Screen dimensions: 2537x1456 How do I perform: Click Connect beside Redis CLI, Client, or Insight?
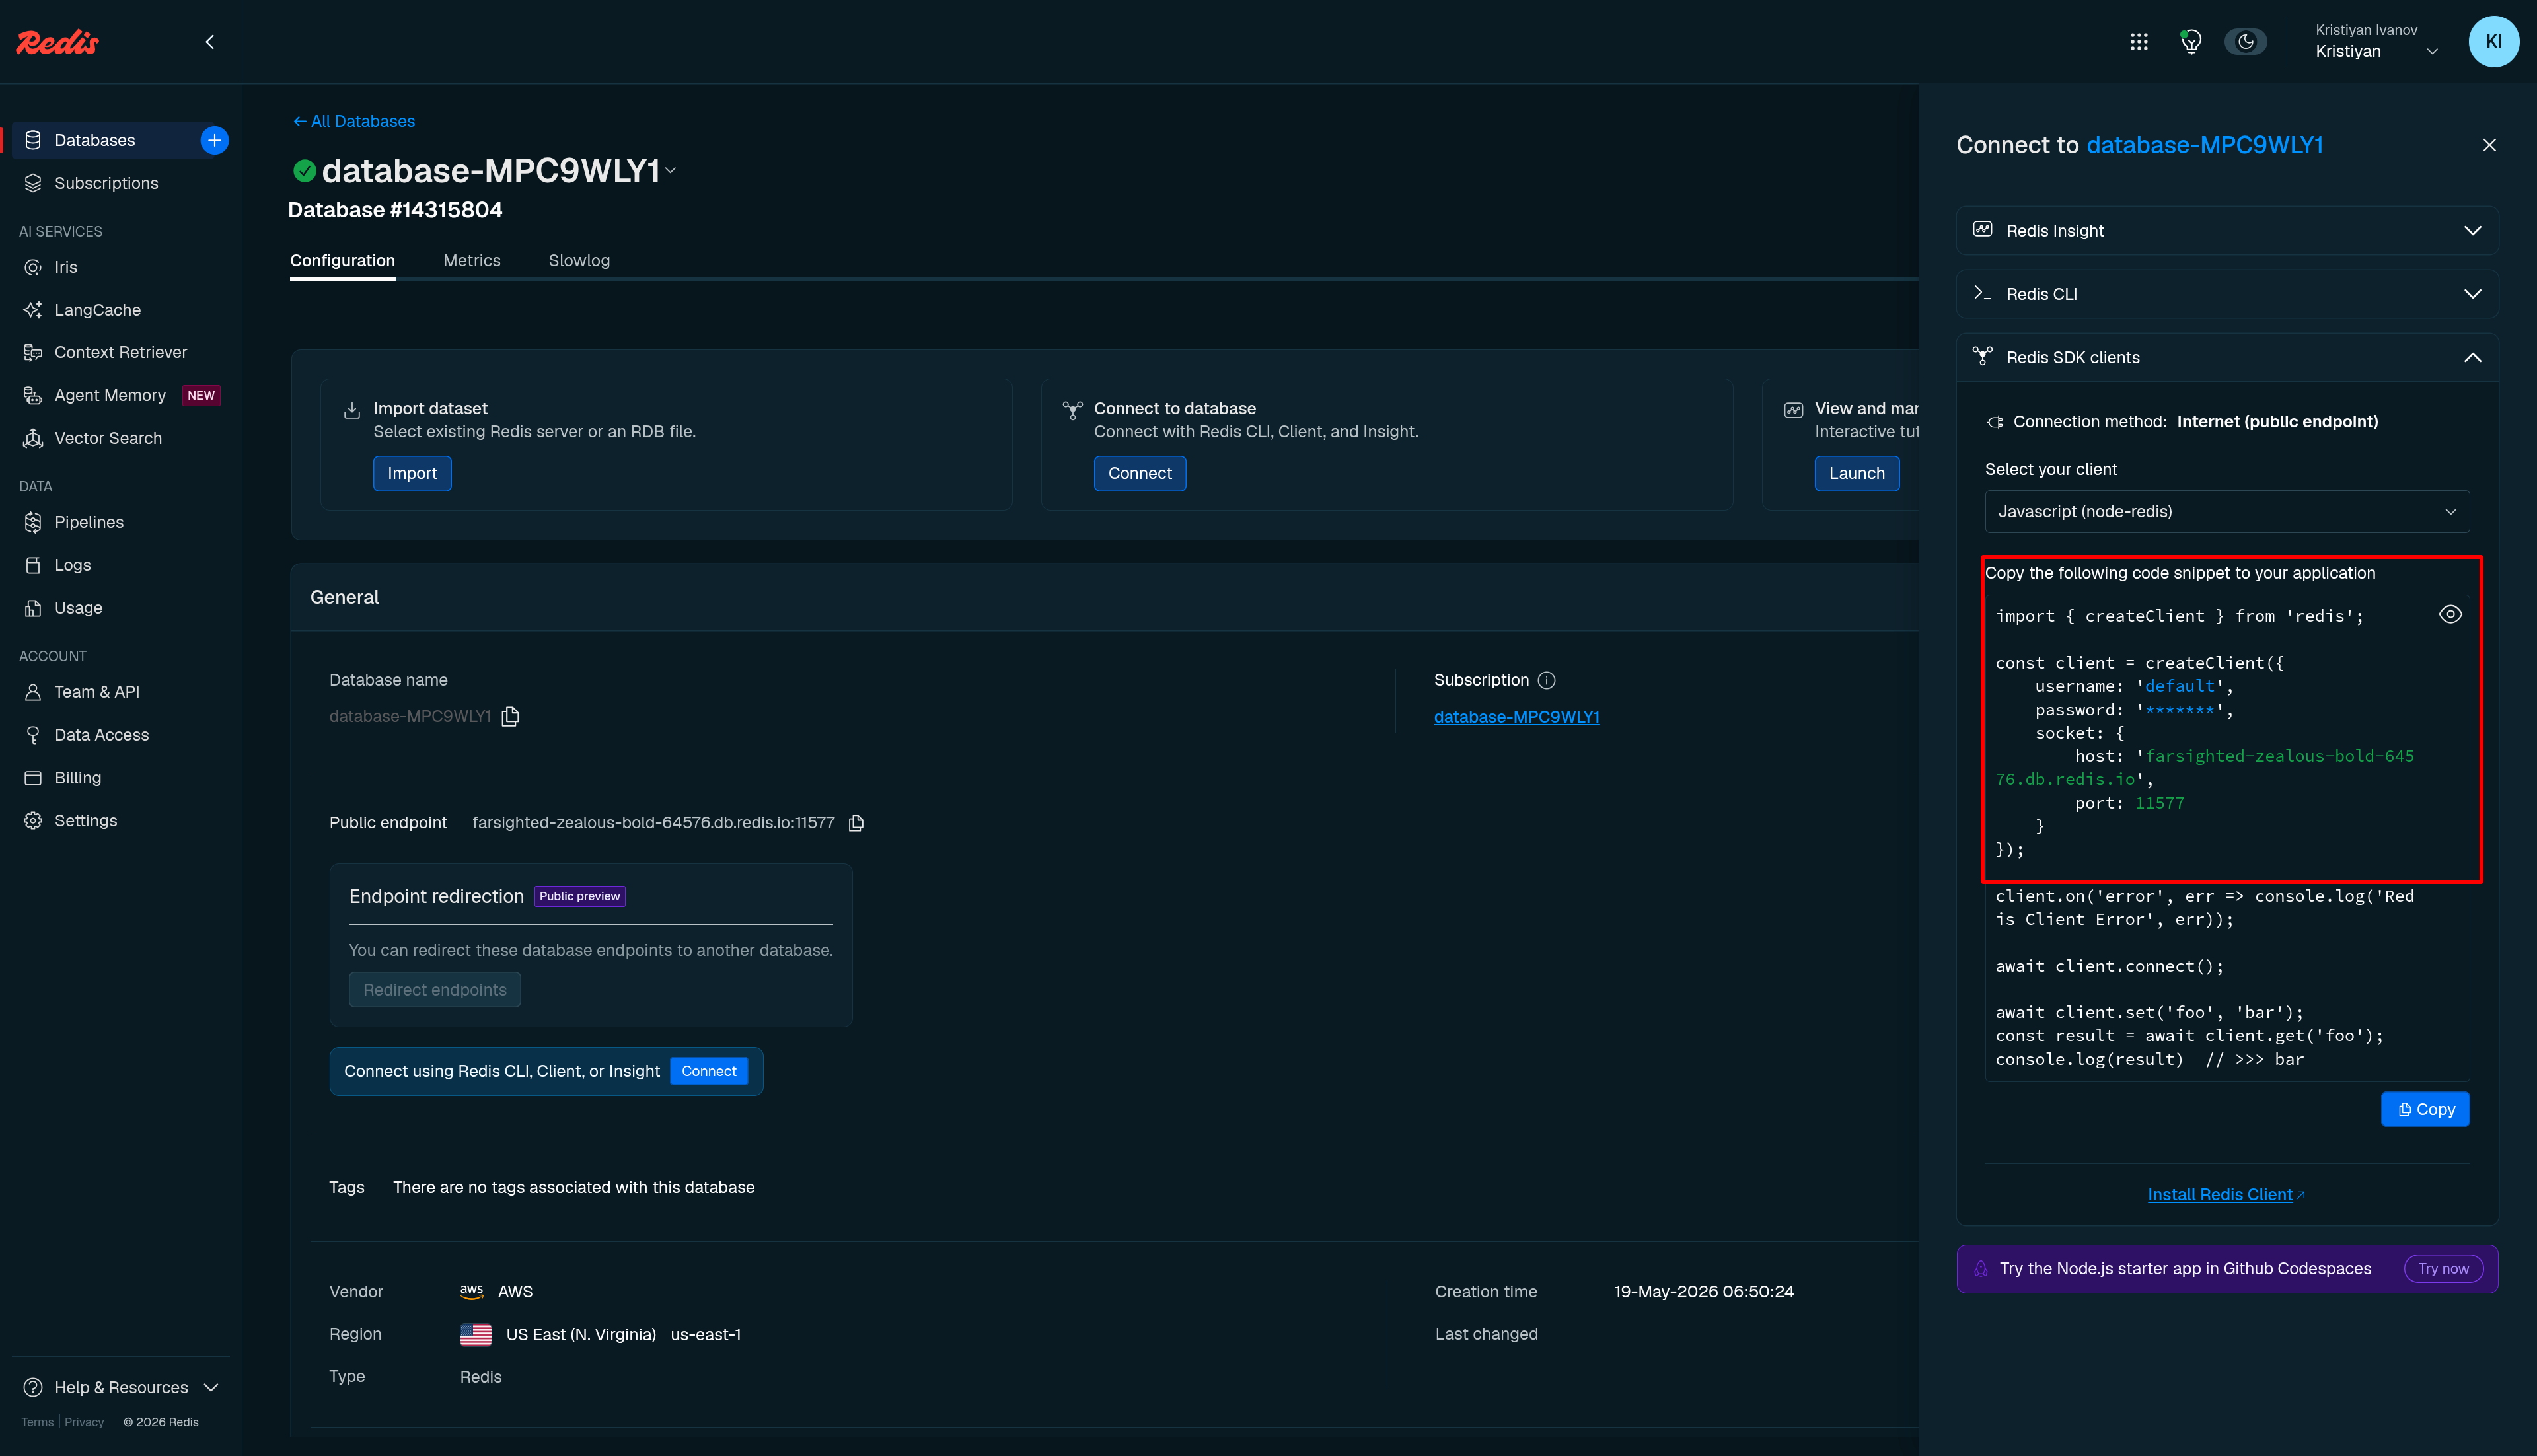click(709, 1071)
